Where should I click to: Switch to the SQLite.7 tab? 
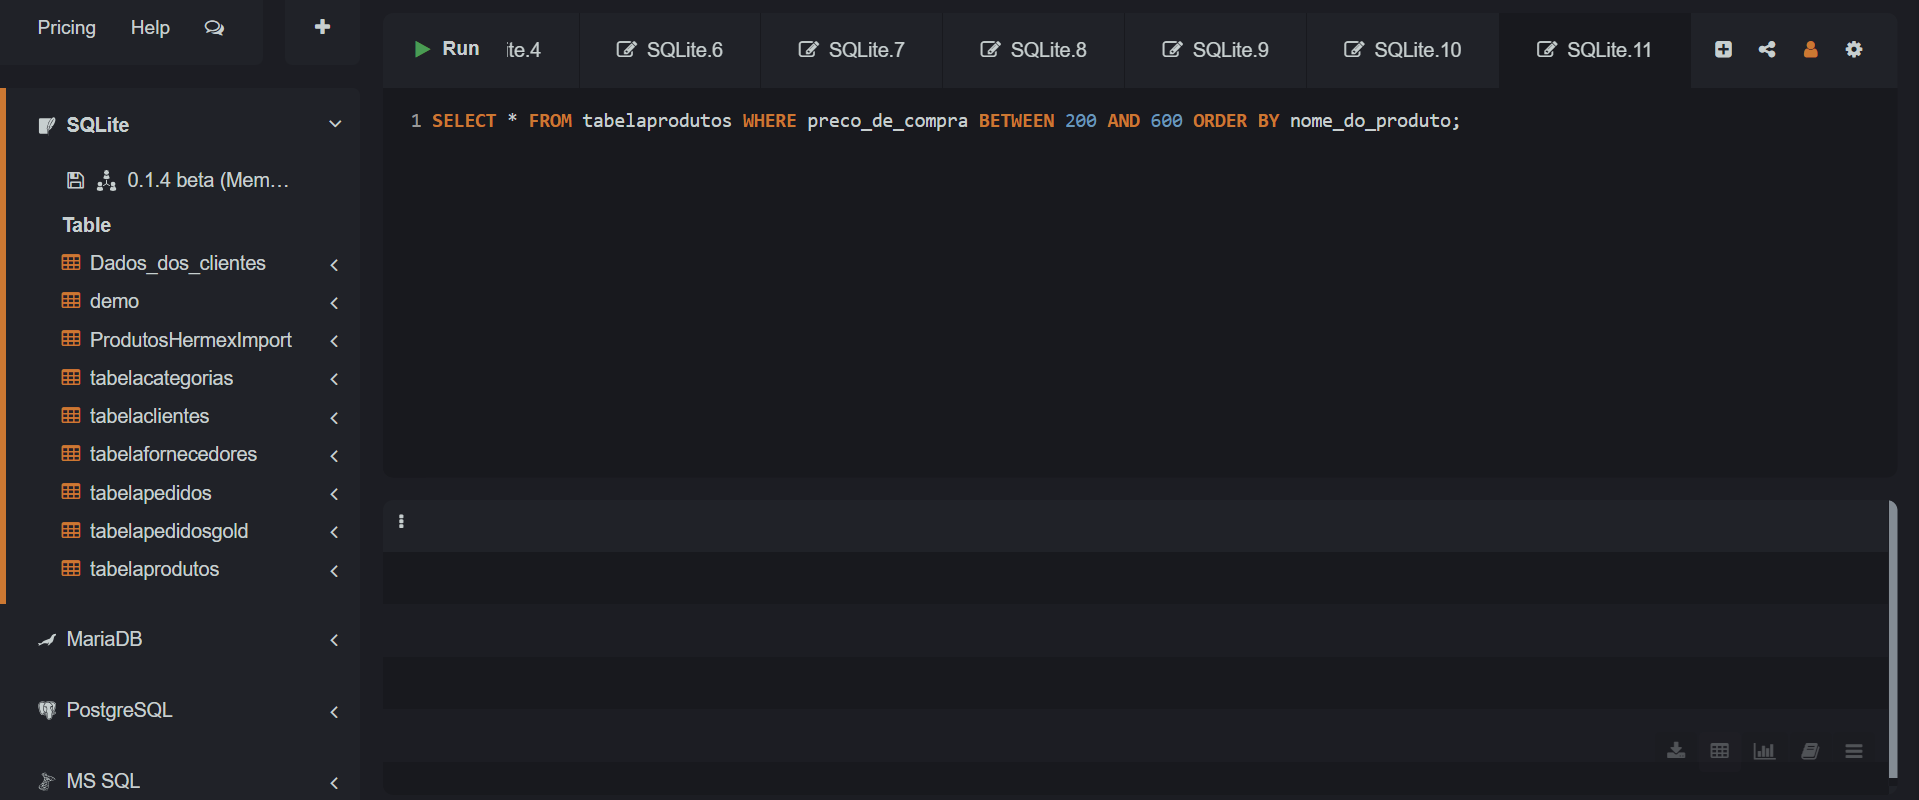click(851, 50)
